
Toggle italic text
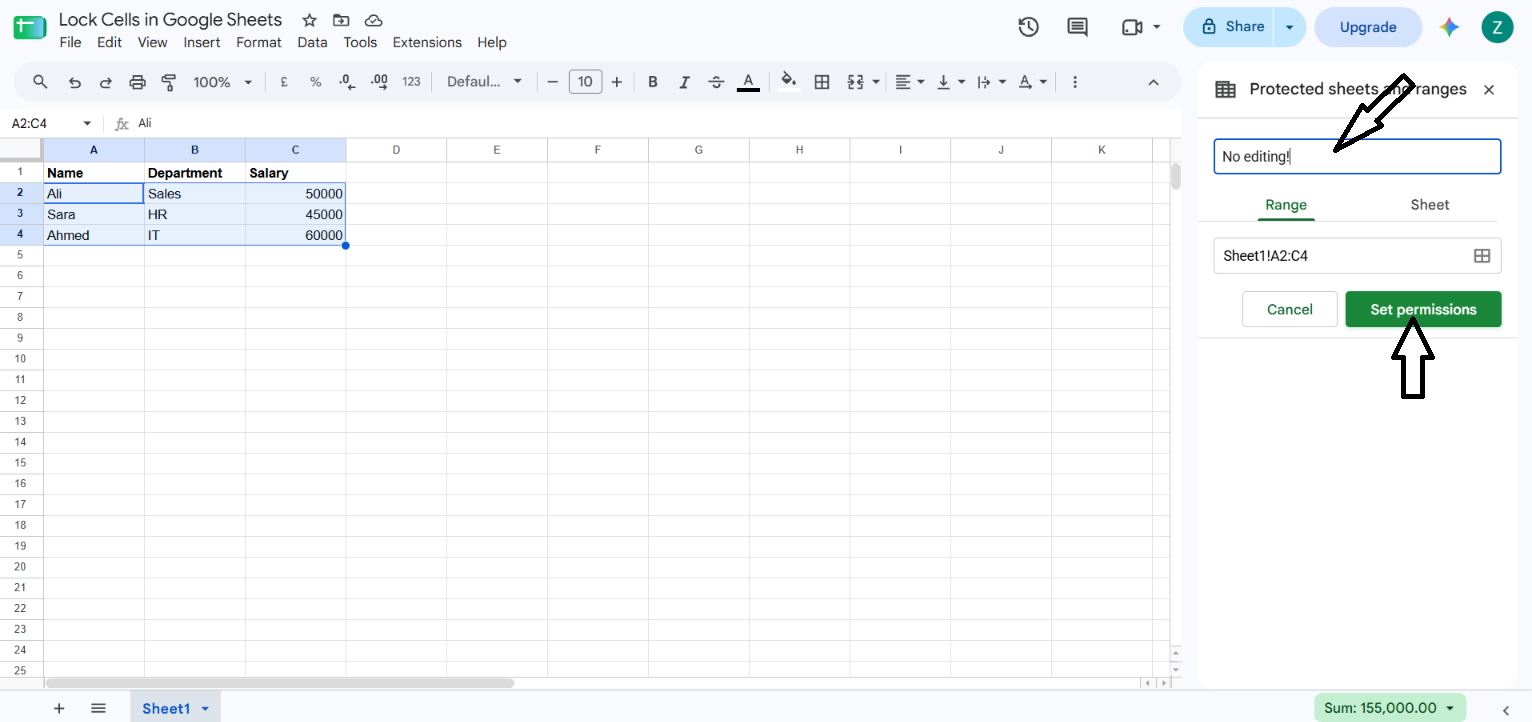[x=684, y=82]
